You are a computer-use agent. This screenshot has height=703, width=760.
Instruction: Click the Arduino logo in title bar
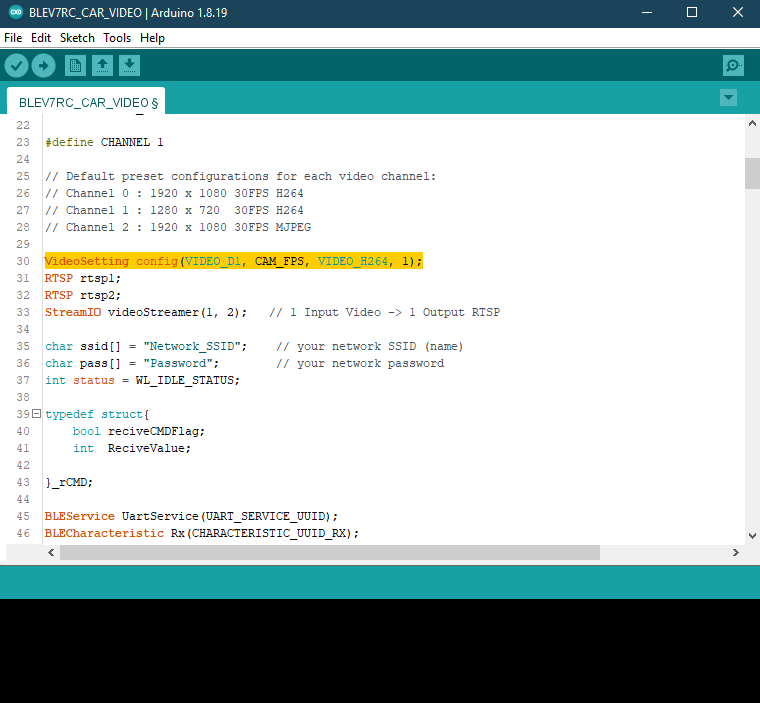click(15, 13)
